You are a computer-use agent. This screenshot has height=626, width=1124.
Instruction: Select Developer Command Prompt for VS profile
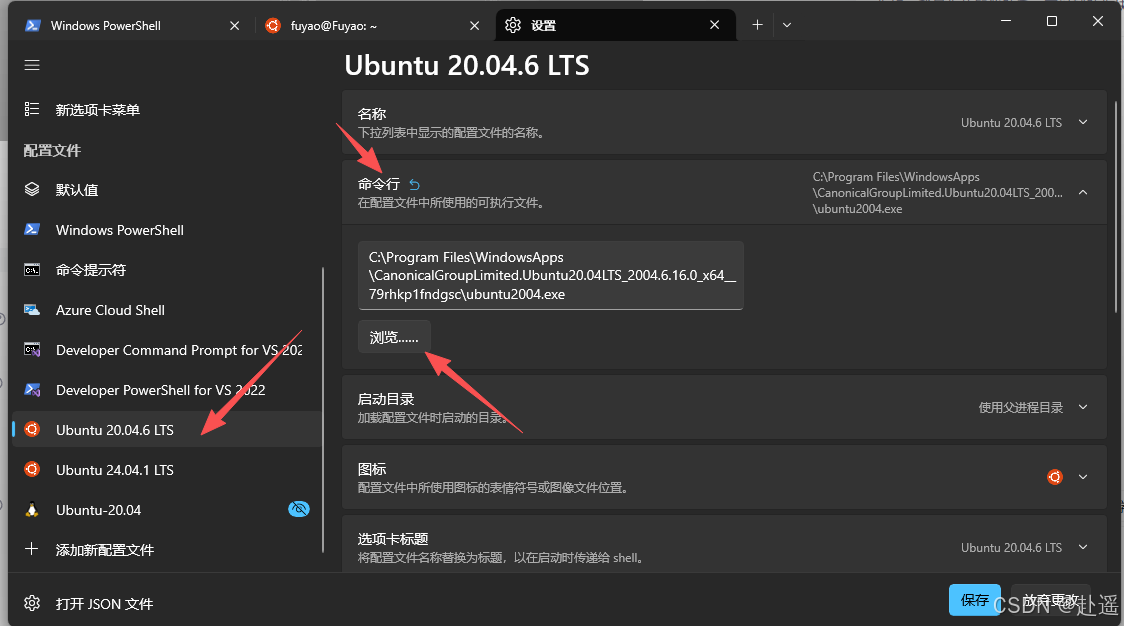pyautogui.click(x=166, y=351)
